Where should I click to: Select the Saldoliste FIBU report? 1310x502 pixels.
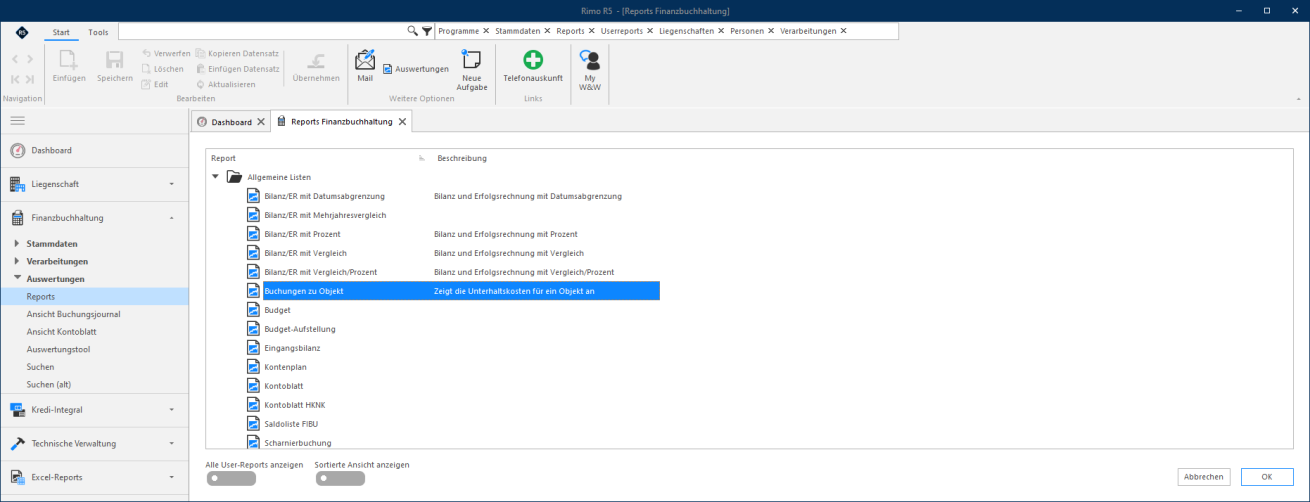292,424
